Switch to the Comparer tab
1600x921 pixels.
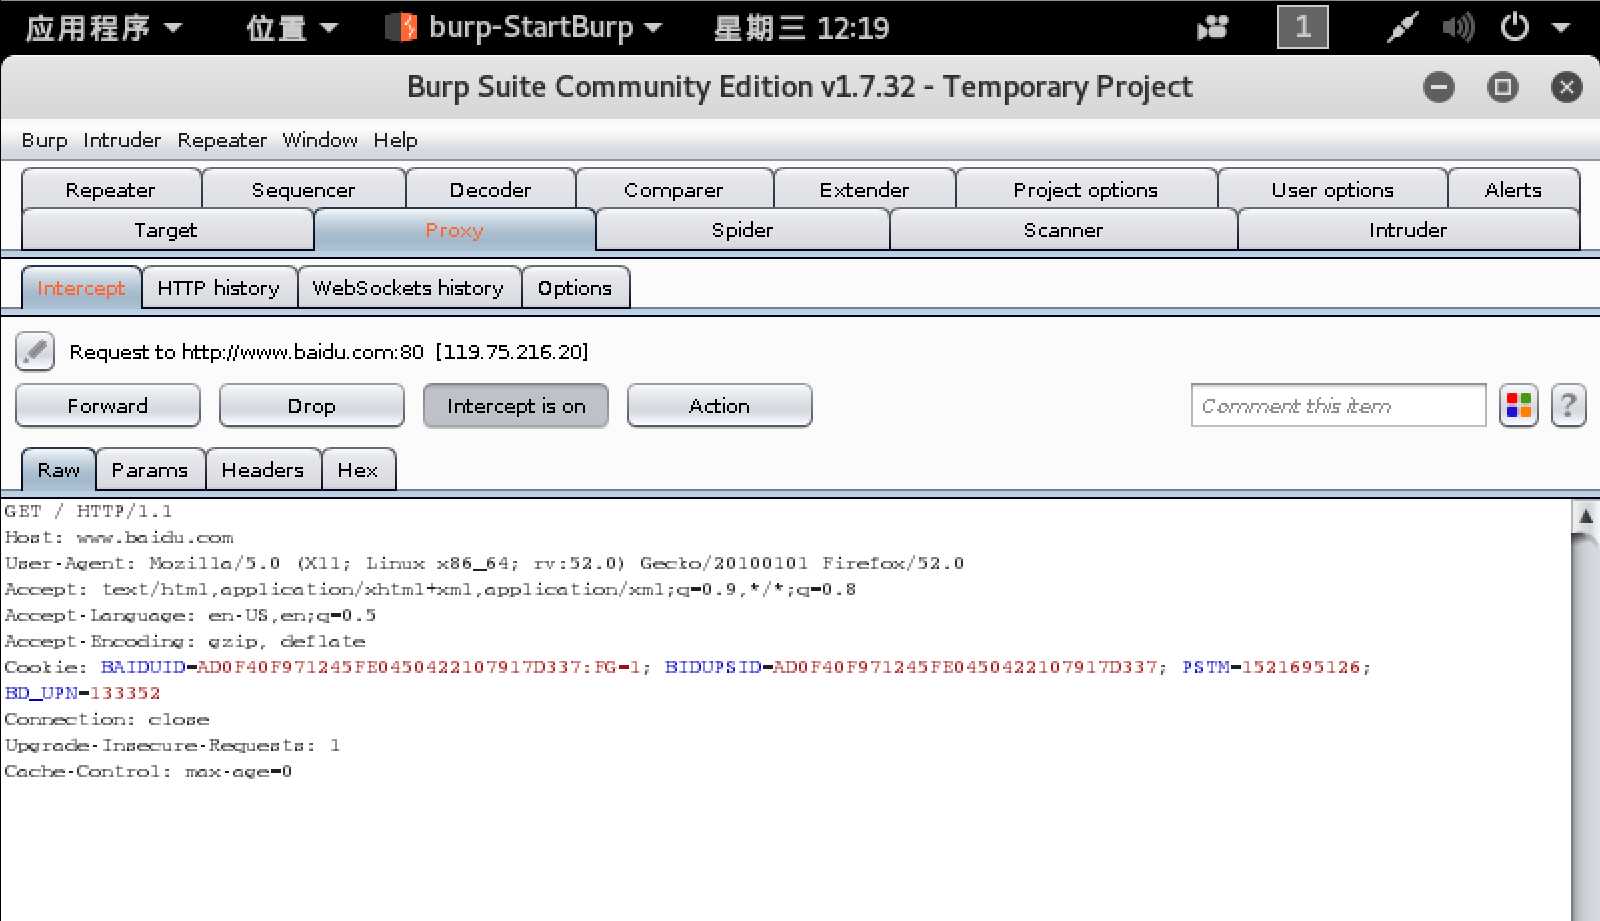[674, 190]
